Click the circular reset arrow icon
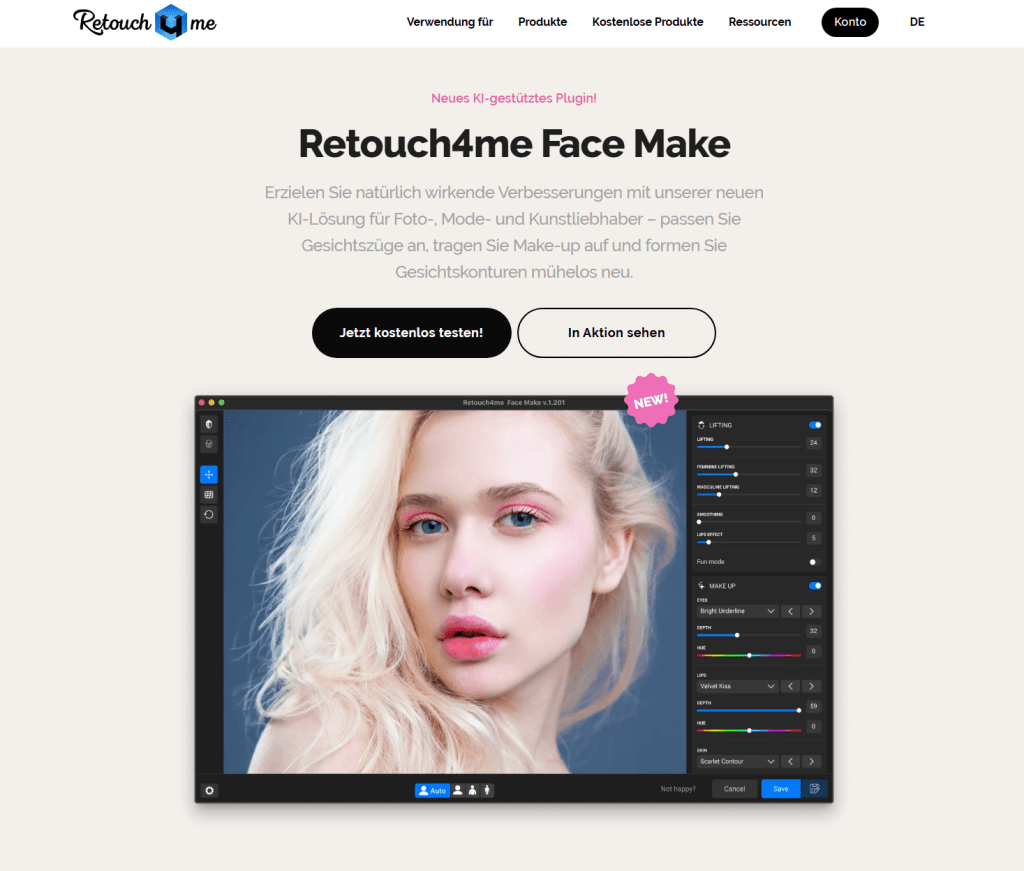Screen dimensions: 1024x871 tap(209, 514)
